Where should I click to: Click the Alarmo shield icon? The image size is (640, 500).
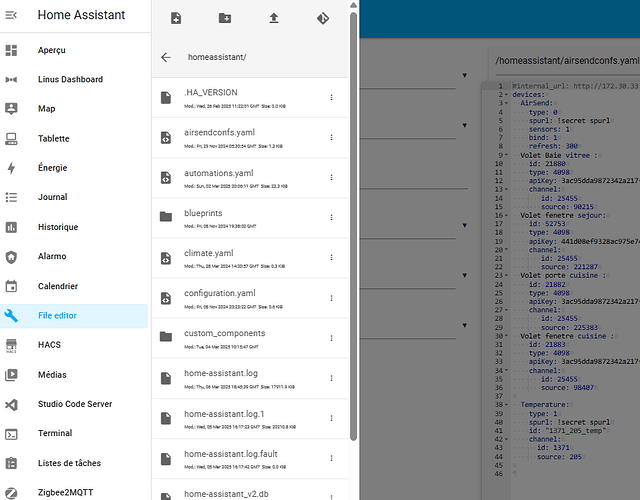point(11,257)
